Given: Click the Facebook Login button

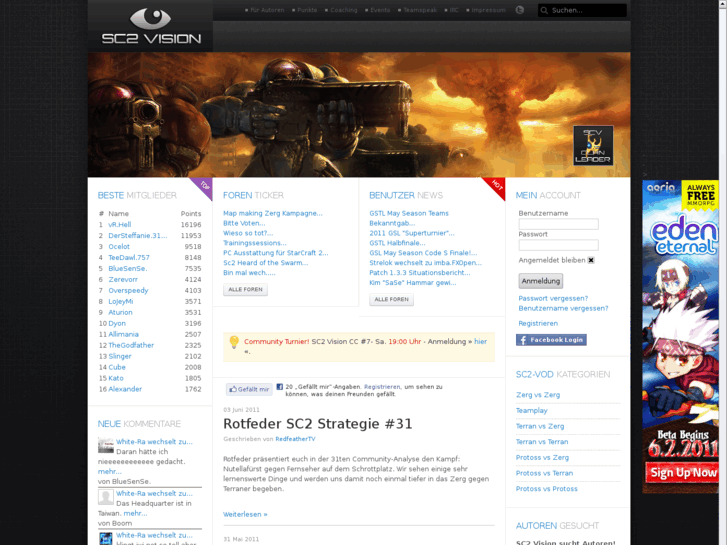Looking at the screenshot, I should 551,340.
